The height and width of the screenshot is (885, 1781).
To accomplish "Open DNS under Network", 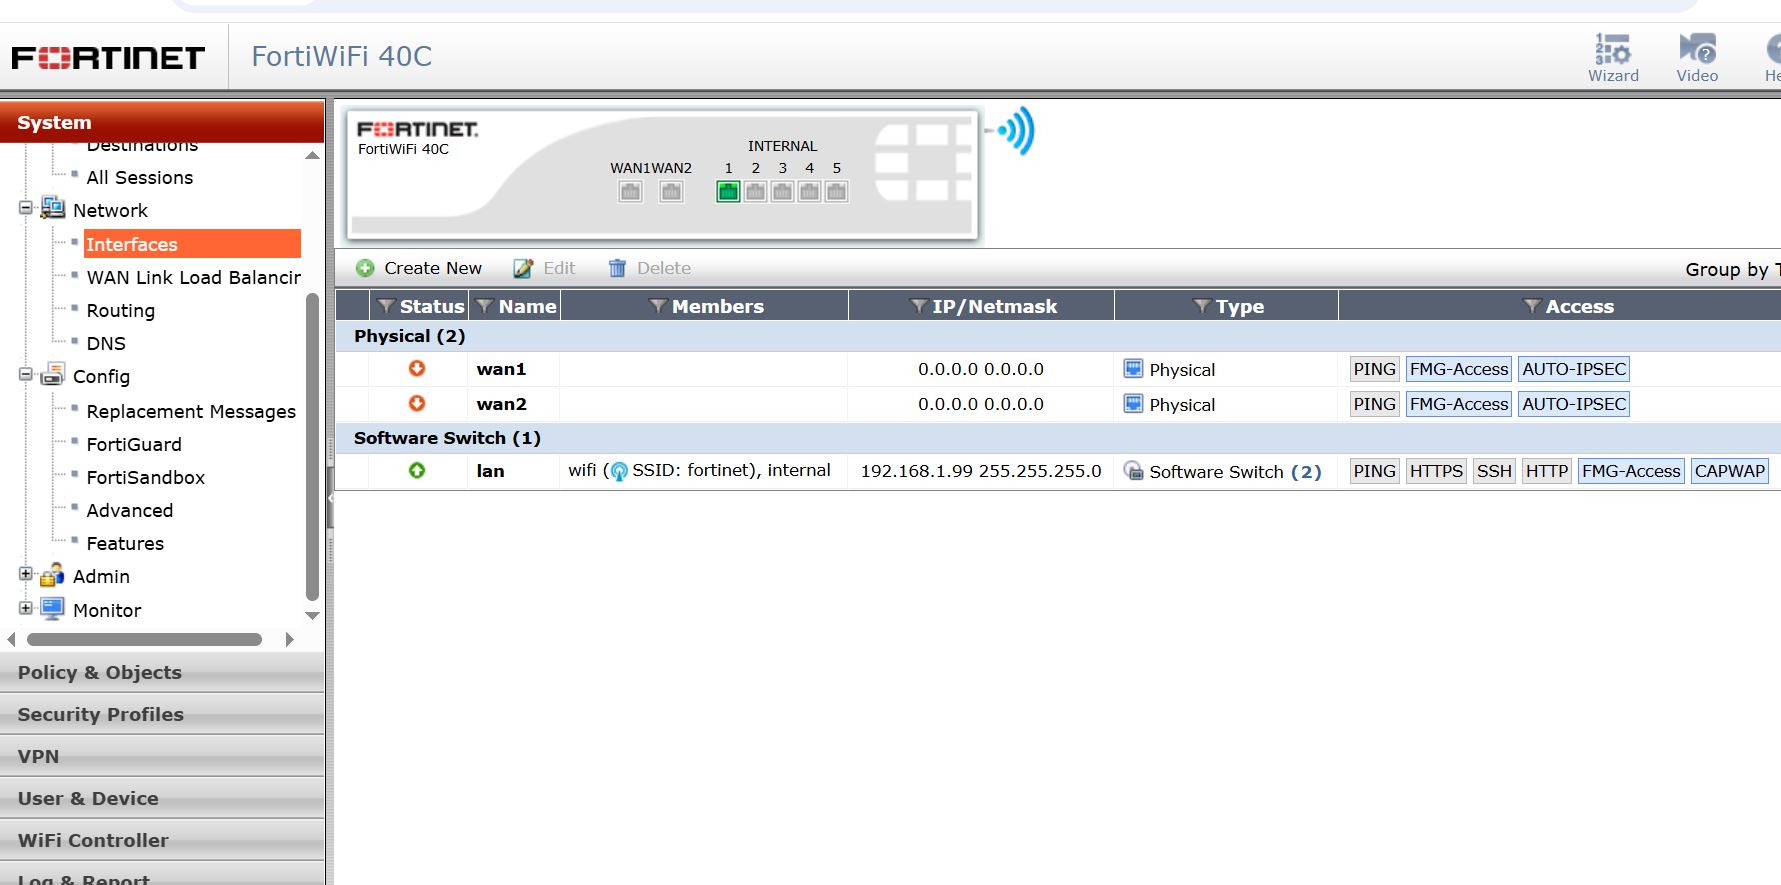I will [x=106, y=343].
